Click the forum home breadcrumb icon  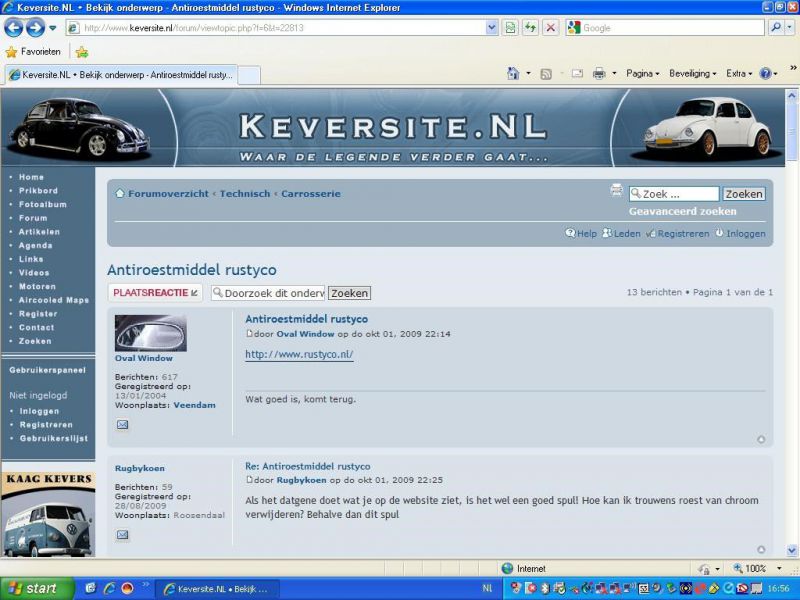click(120, 193)
